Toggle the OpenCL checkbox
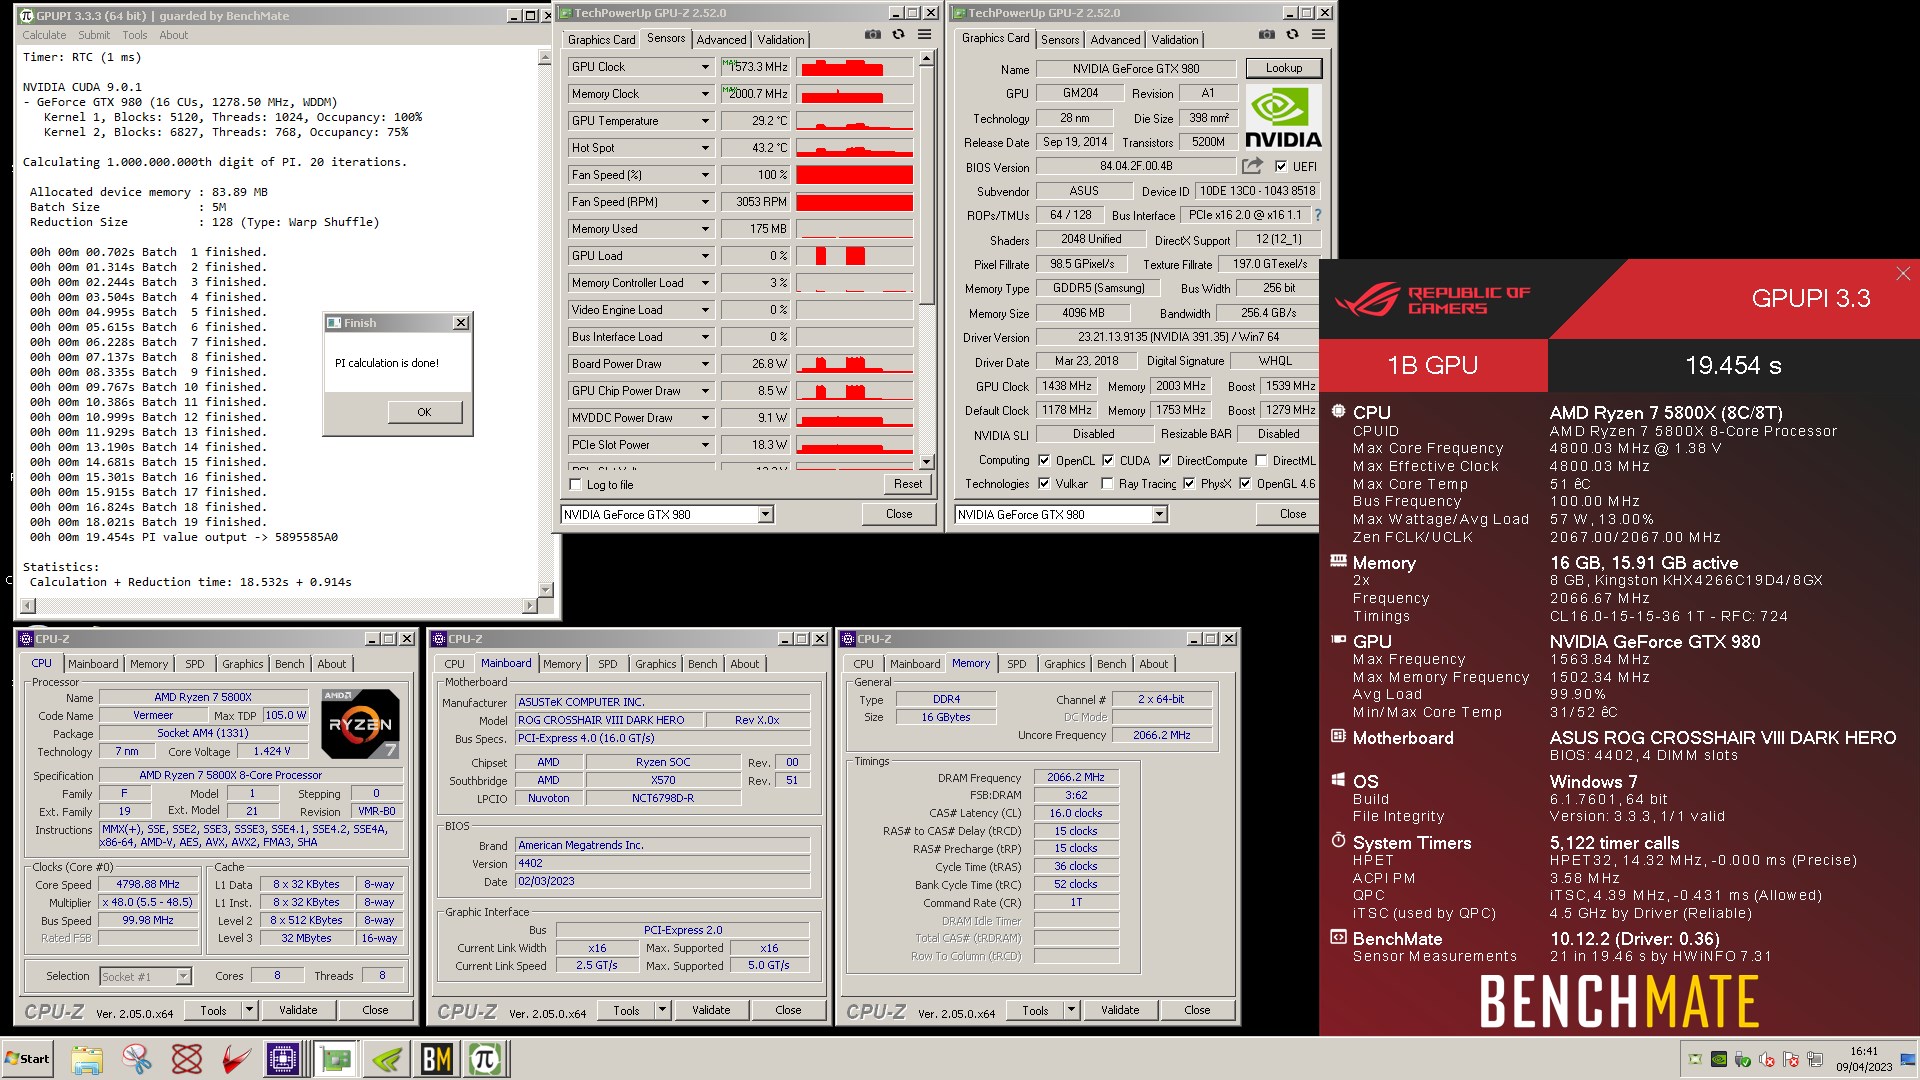The image size is (1920, 1080). (1044, 461)
